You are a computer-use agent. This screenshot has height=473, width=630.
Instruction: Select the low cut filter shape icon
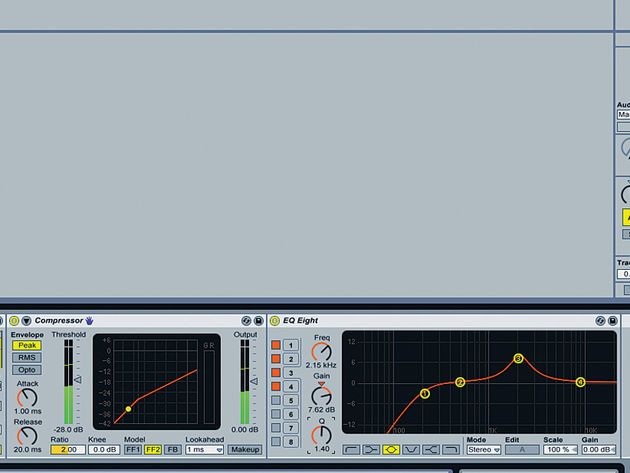tap(351, 450)
